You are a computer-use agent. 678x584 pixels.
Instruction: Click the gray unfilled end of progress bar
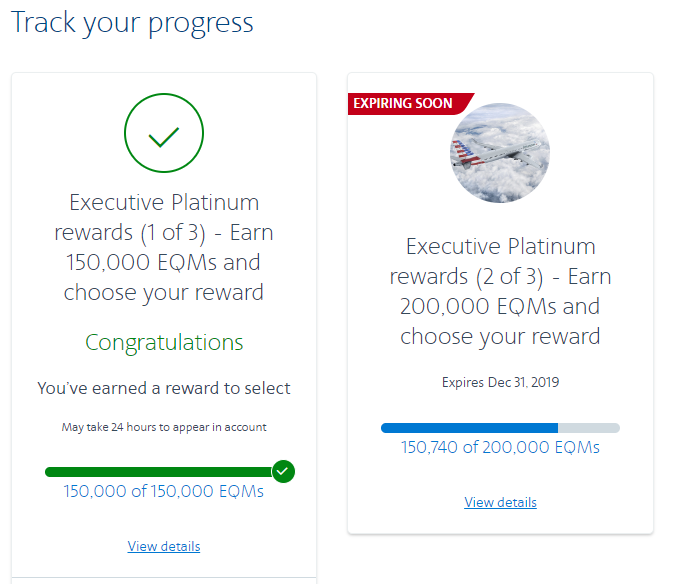coord(590,428)
